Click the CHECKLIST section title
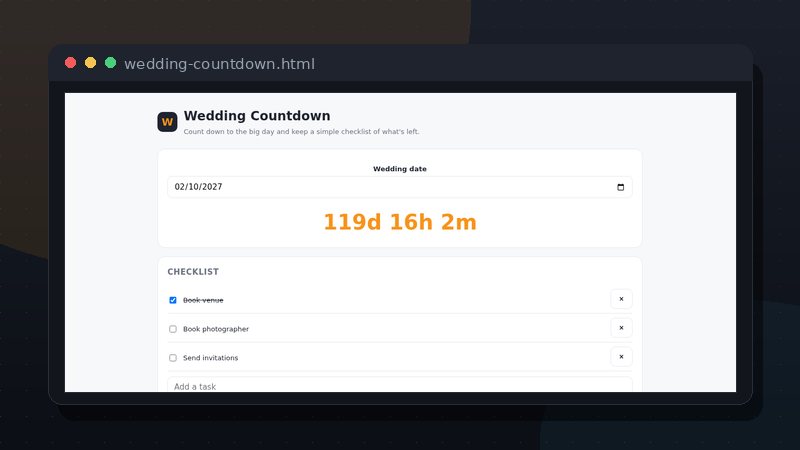 coord(193,272)
